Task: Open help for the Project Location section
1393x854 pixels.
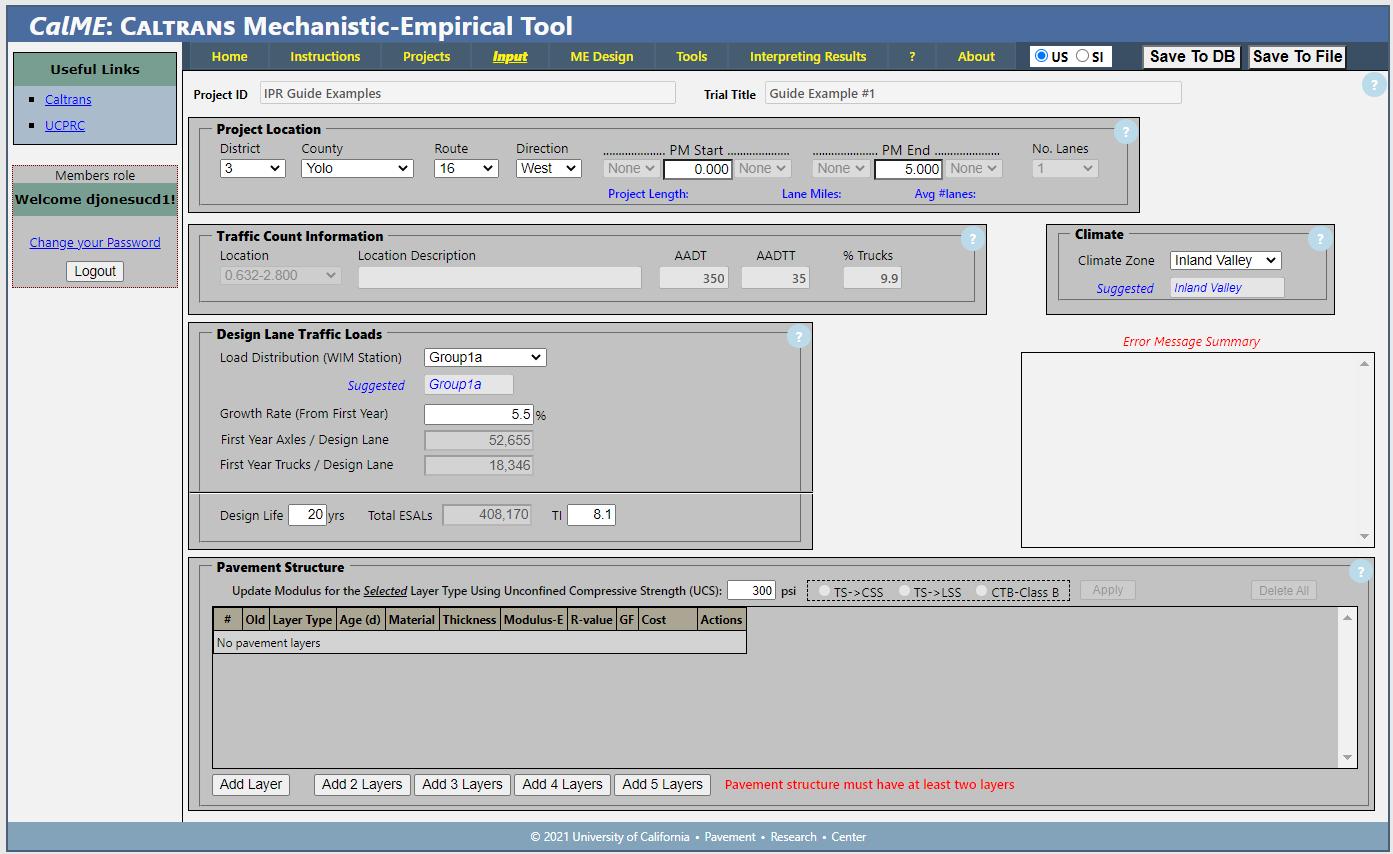Action: [x=1125, y=131]
